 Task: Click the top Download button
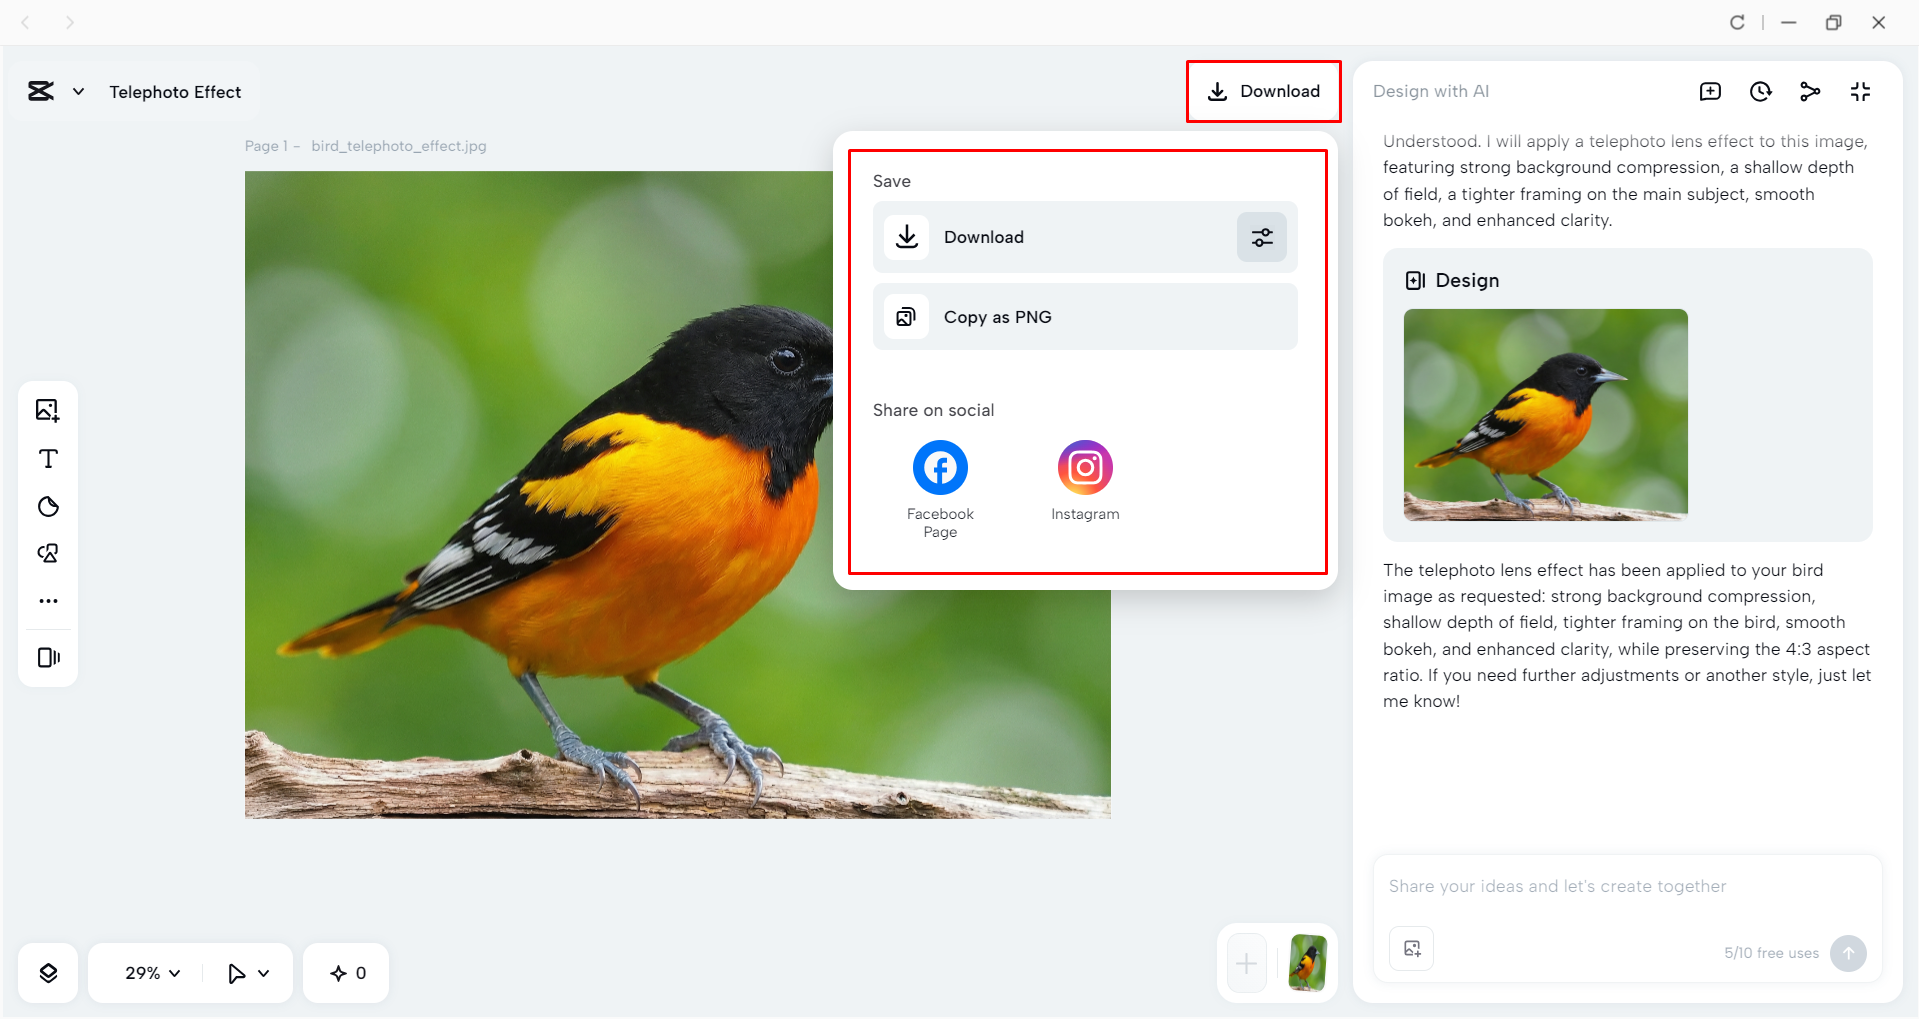[x=1264, y=92]
